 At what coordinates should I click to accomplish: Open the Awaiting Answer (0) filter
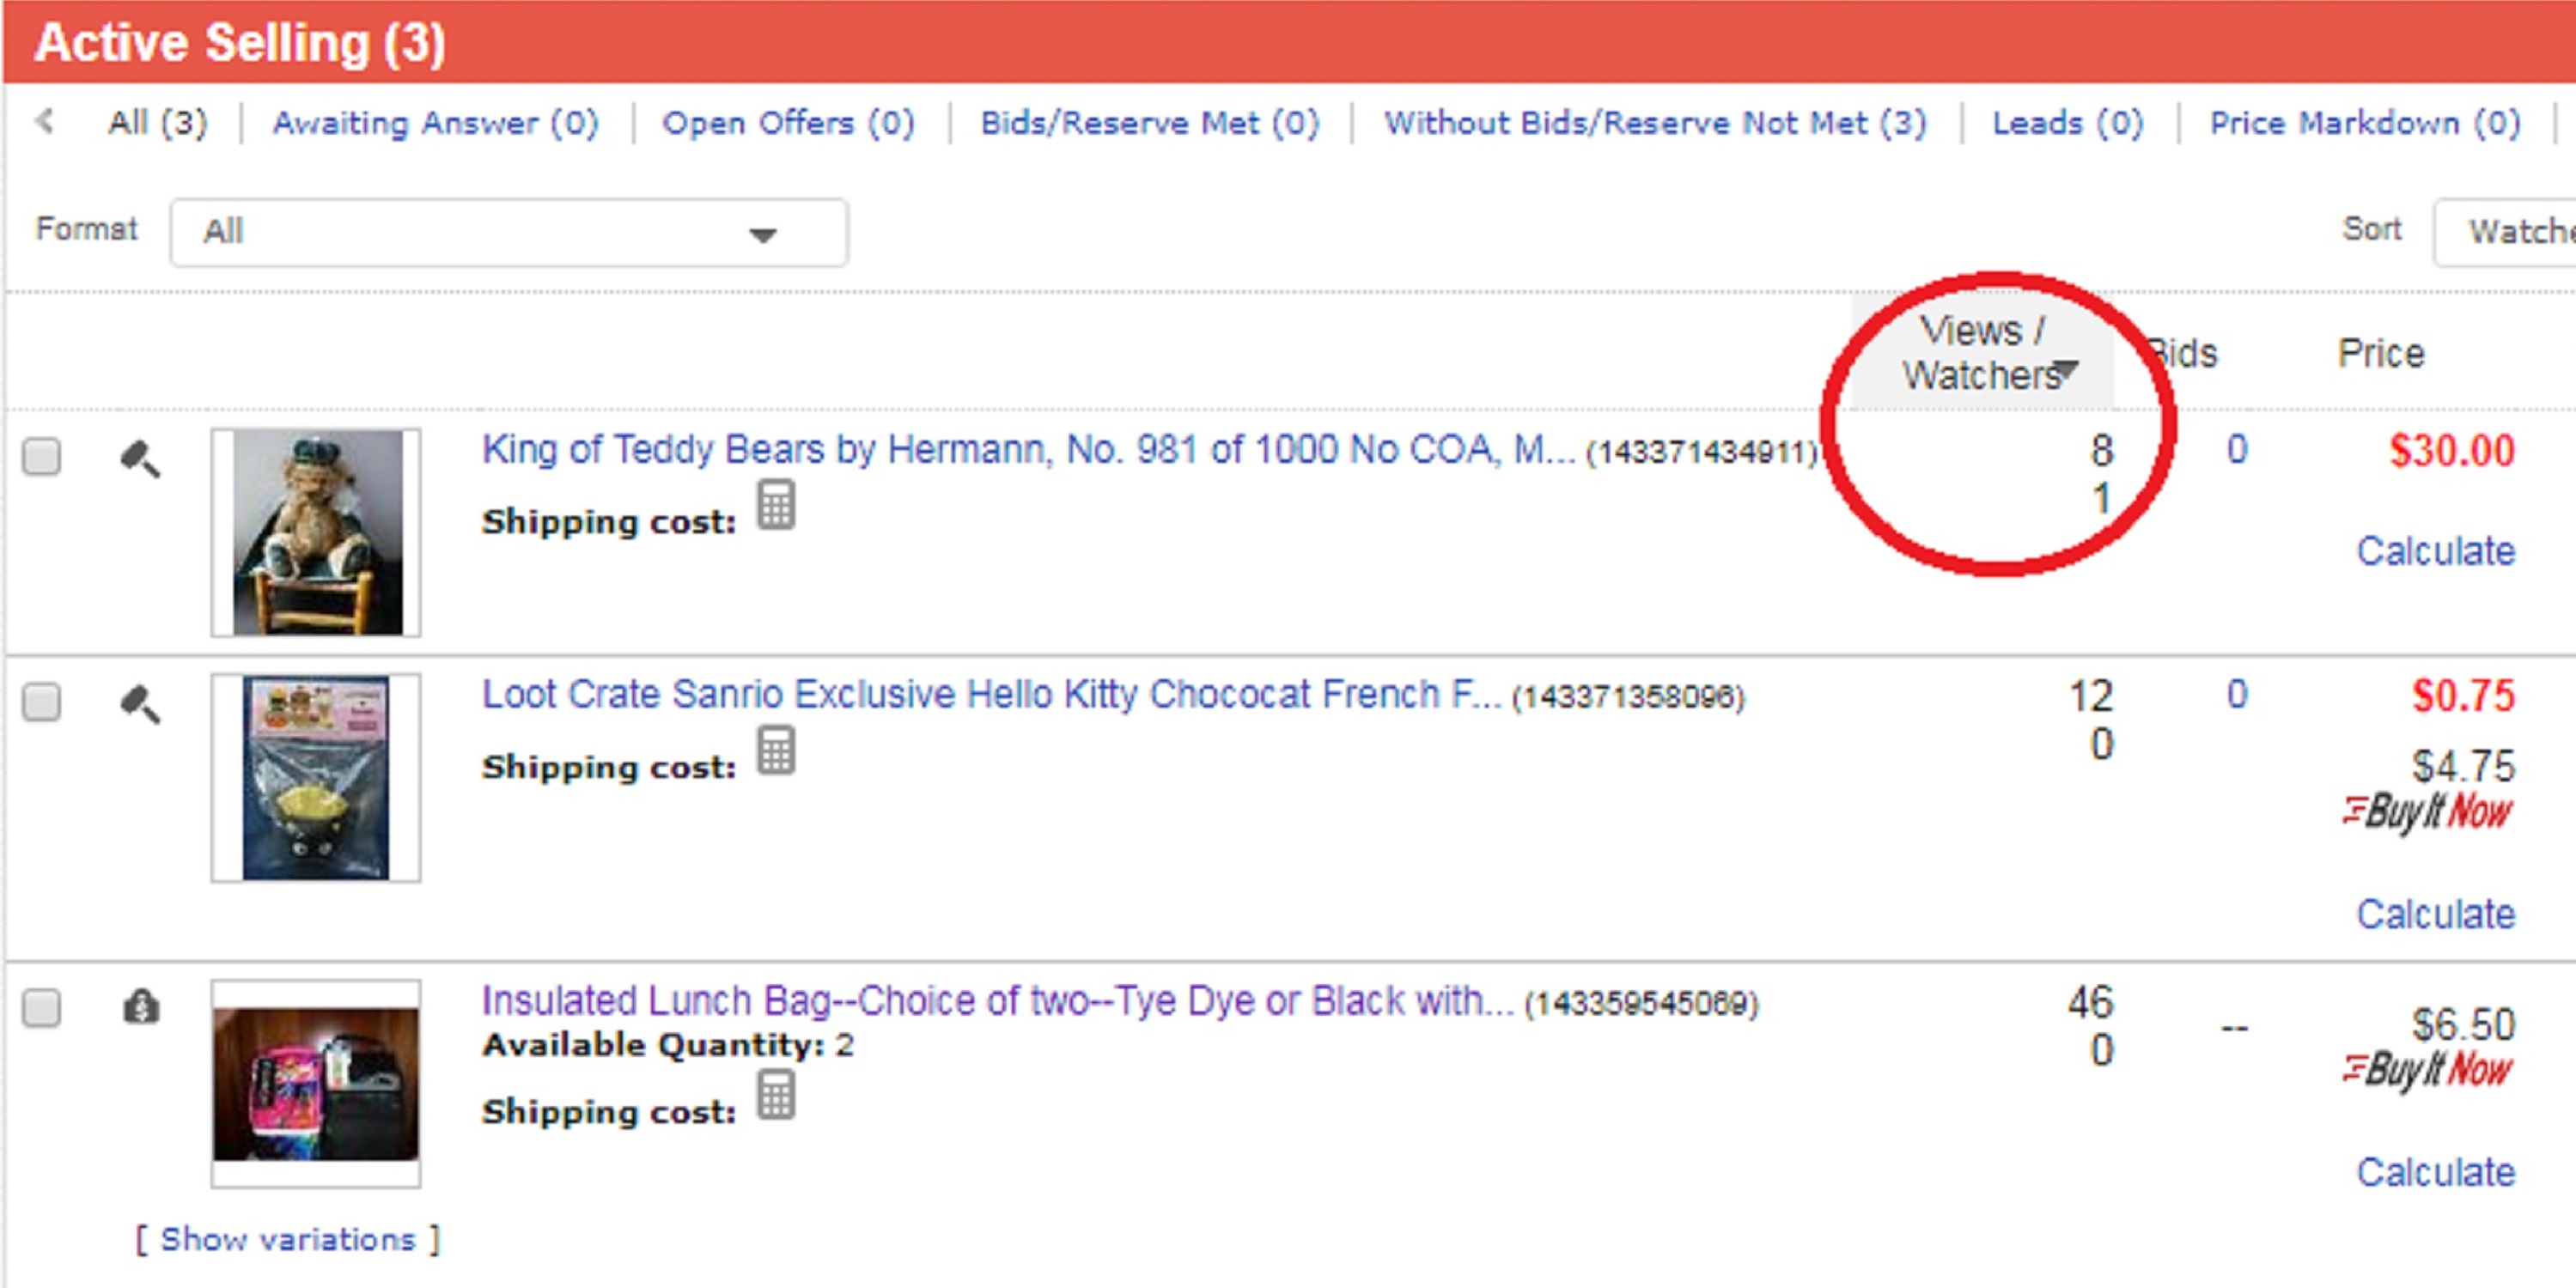(x=436, y=123)
